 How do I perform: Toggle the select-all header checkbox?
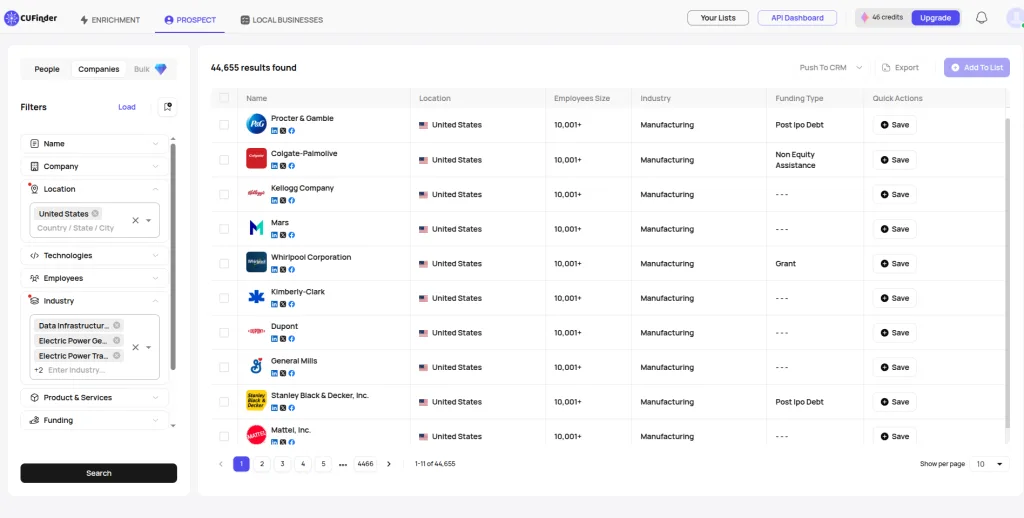click(224, 98)
